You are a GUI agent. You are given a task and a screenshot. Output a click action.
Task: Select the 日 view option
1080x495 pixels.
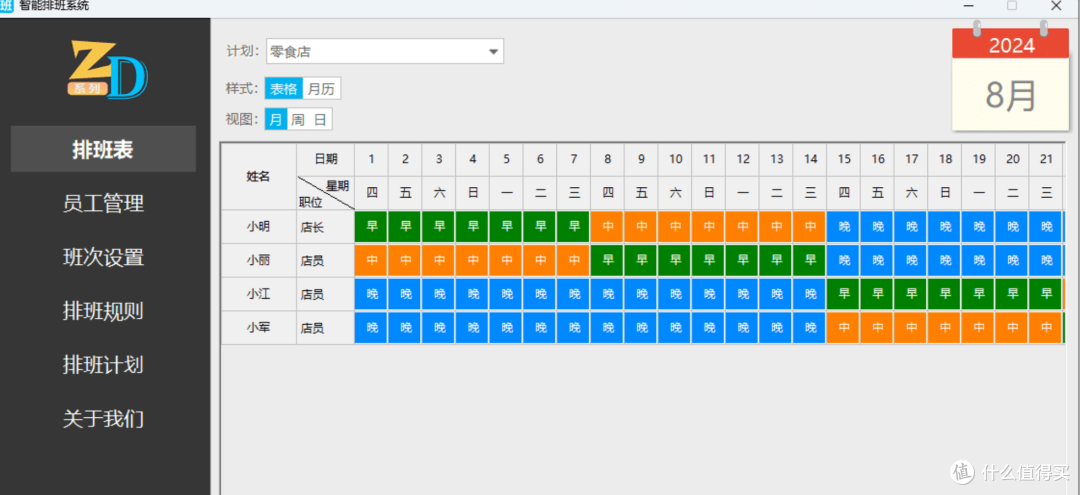pyautogui.click(x=320, y=119)
